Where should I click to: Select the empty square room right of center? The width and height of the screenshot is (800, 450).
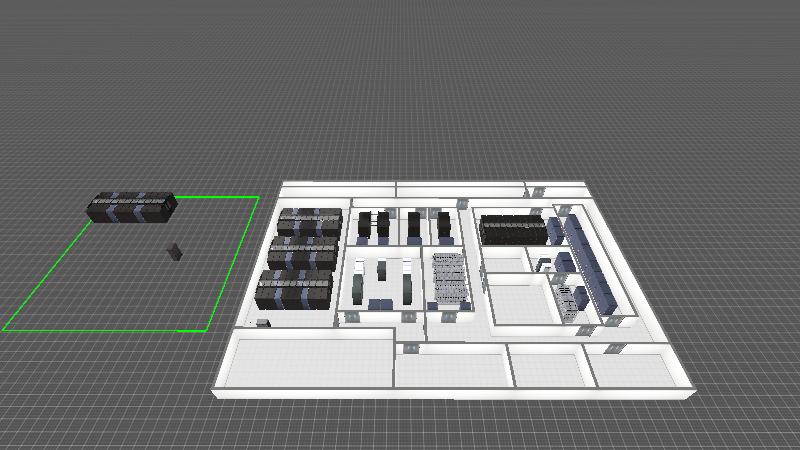[x=519, y=301]
